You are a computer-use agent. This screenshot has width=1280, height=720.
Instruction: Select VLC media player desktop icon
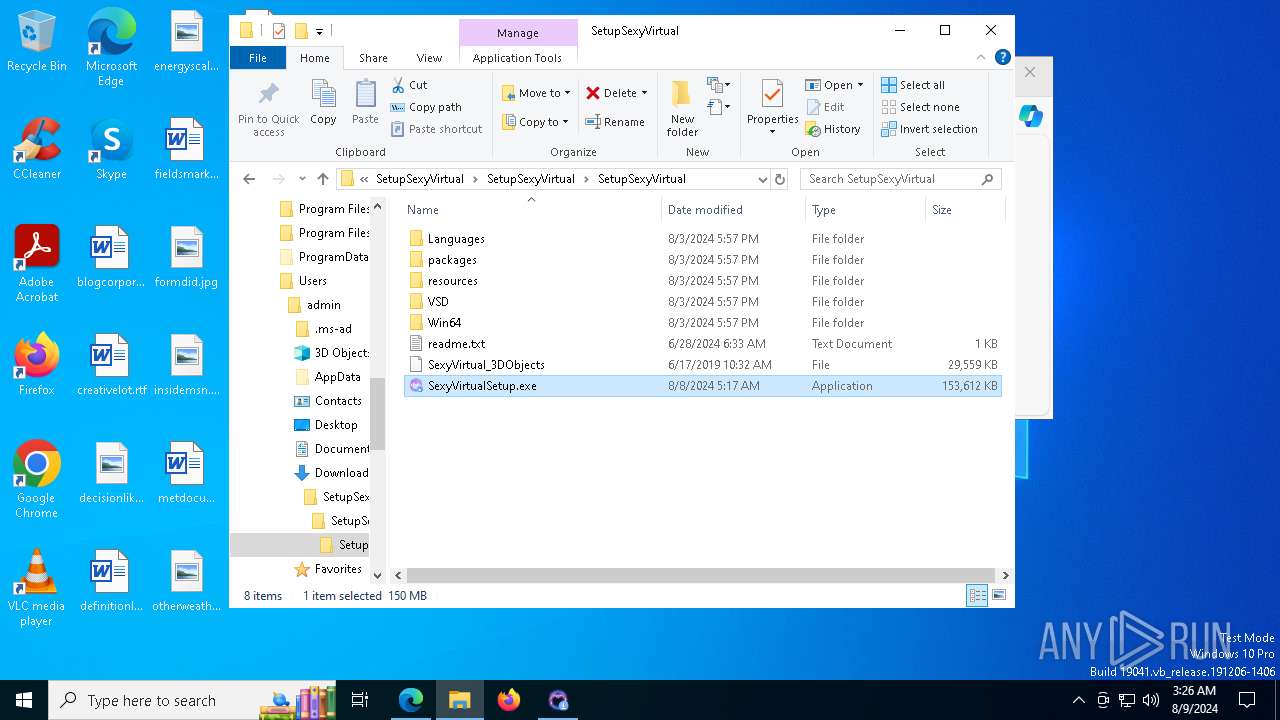[x=37, y=588]
